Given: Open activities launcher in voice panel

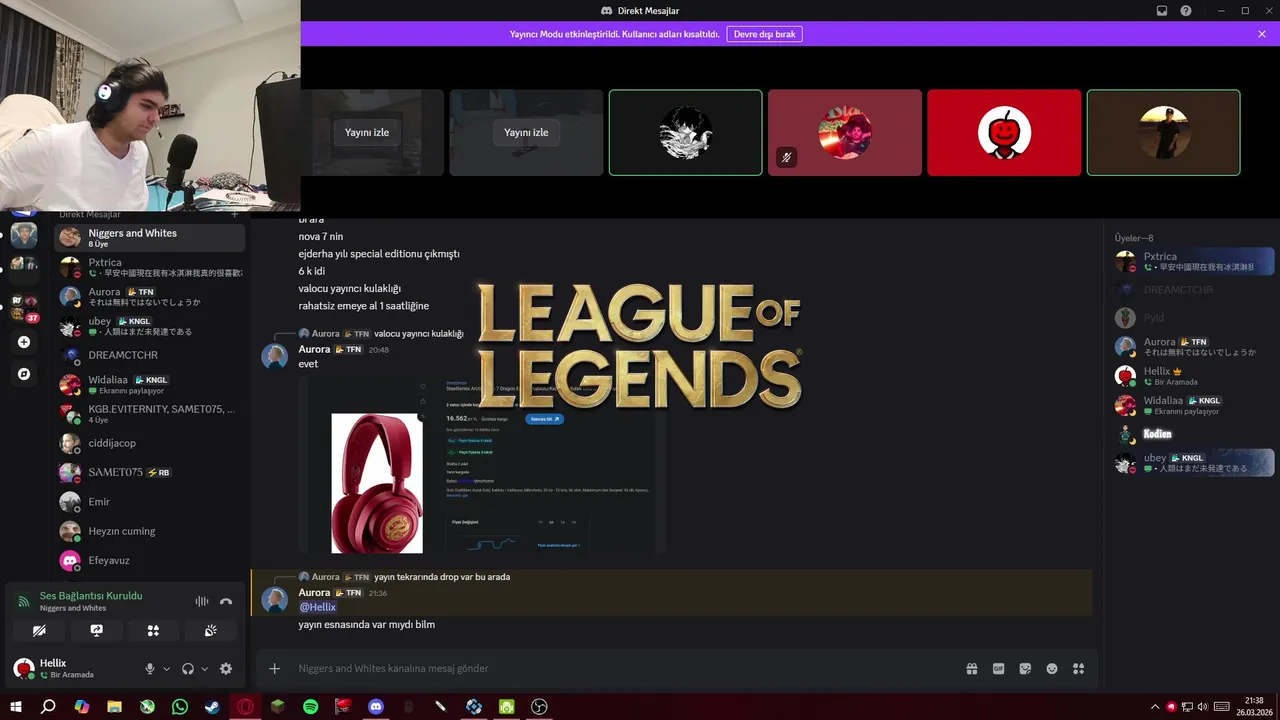Looking at the screenshot, I should coord(153,631).
